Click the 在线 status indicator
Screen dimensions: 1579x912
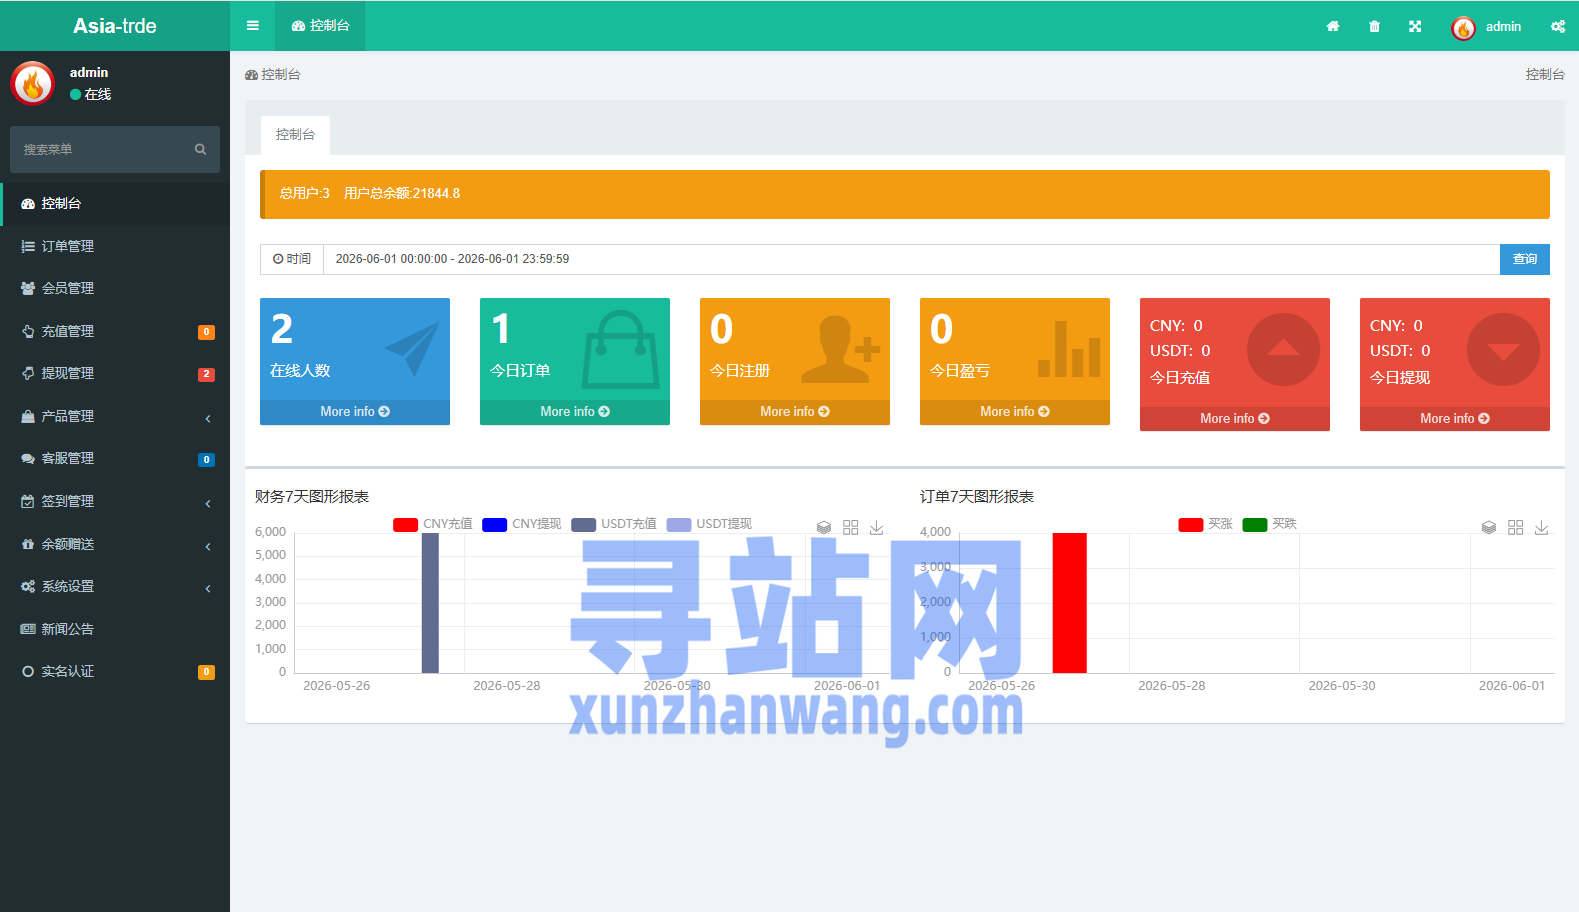point(91,94)
